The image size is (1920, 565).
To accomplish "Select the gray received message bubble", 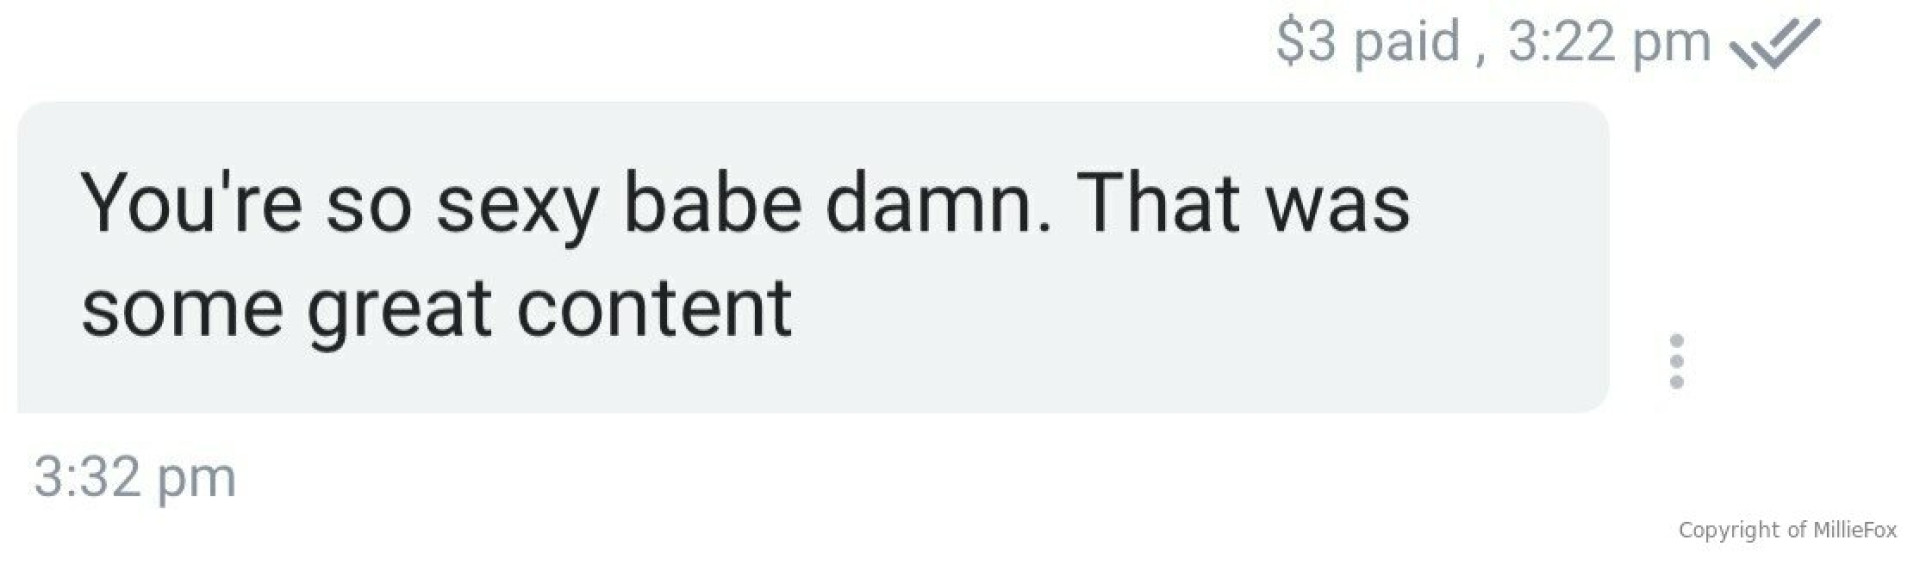I will click(x=813, y=257).
